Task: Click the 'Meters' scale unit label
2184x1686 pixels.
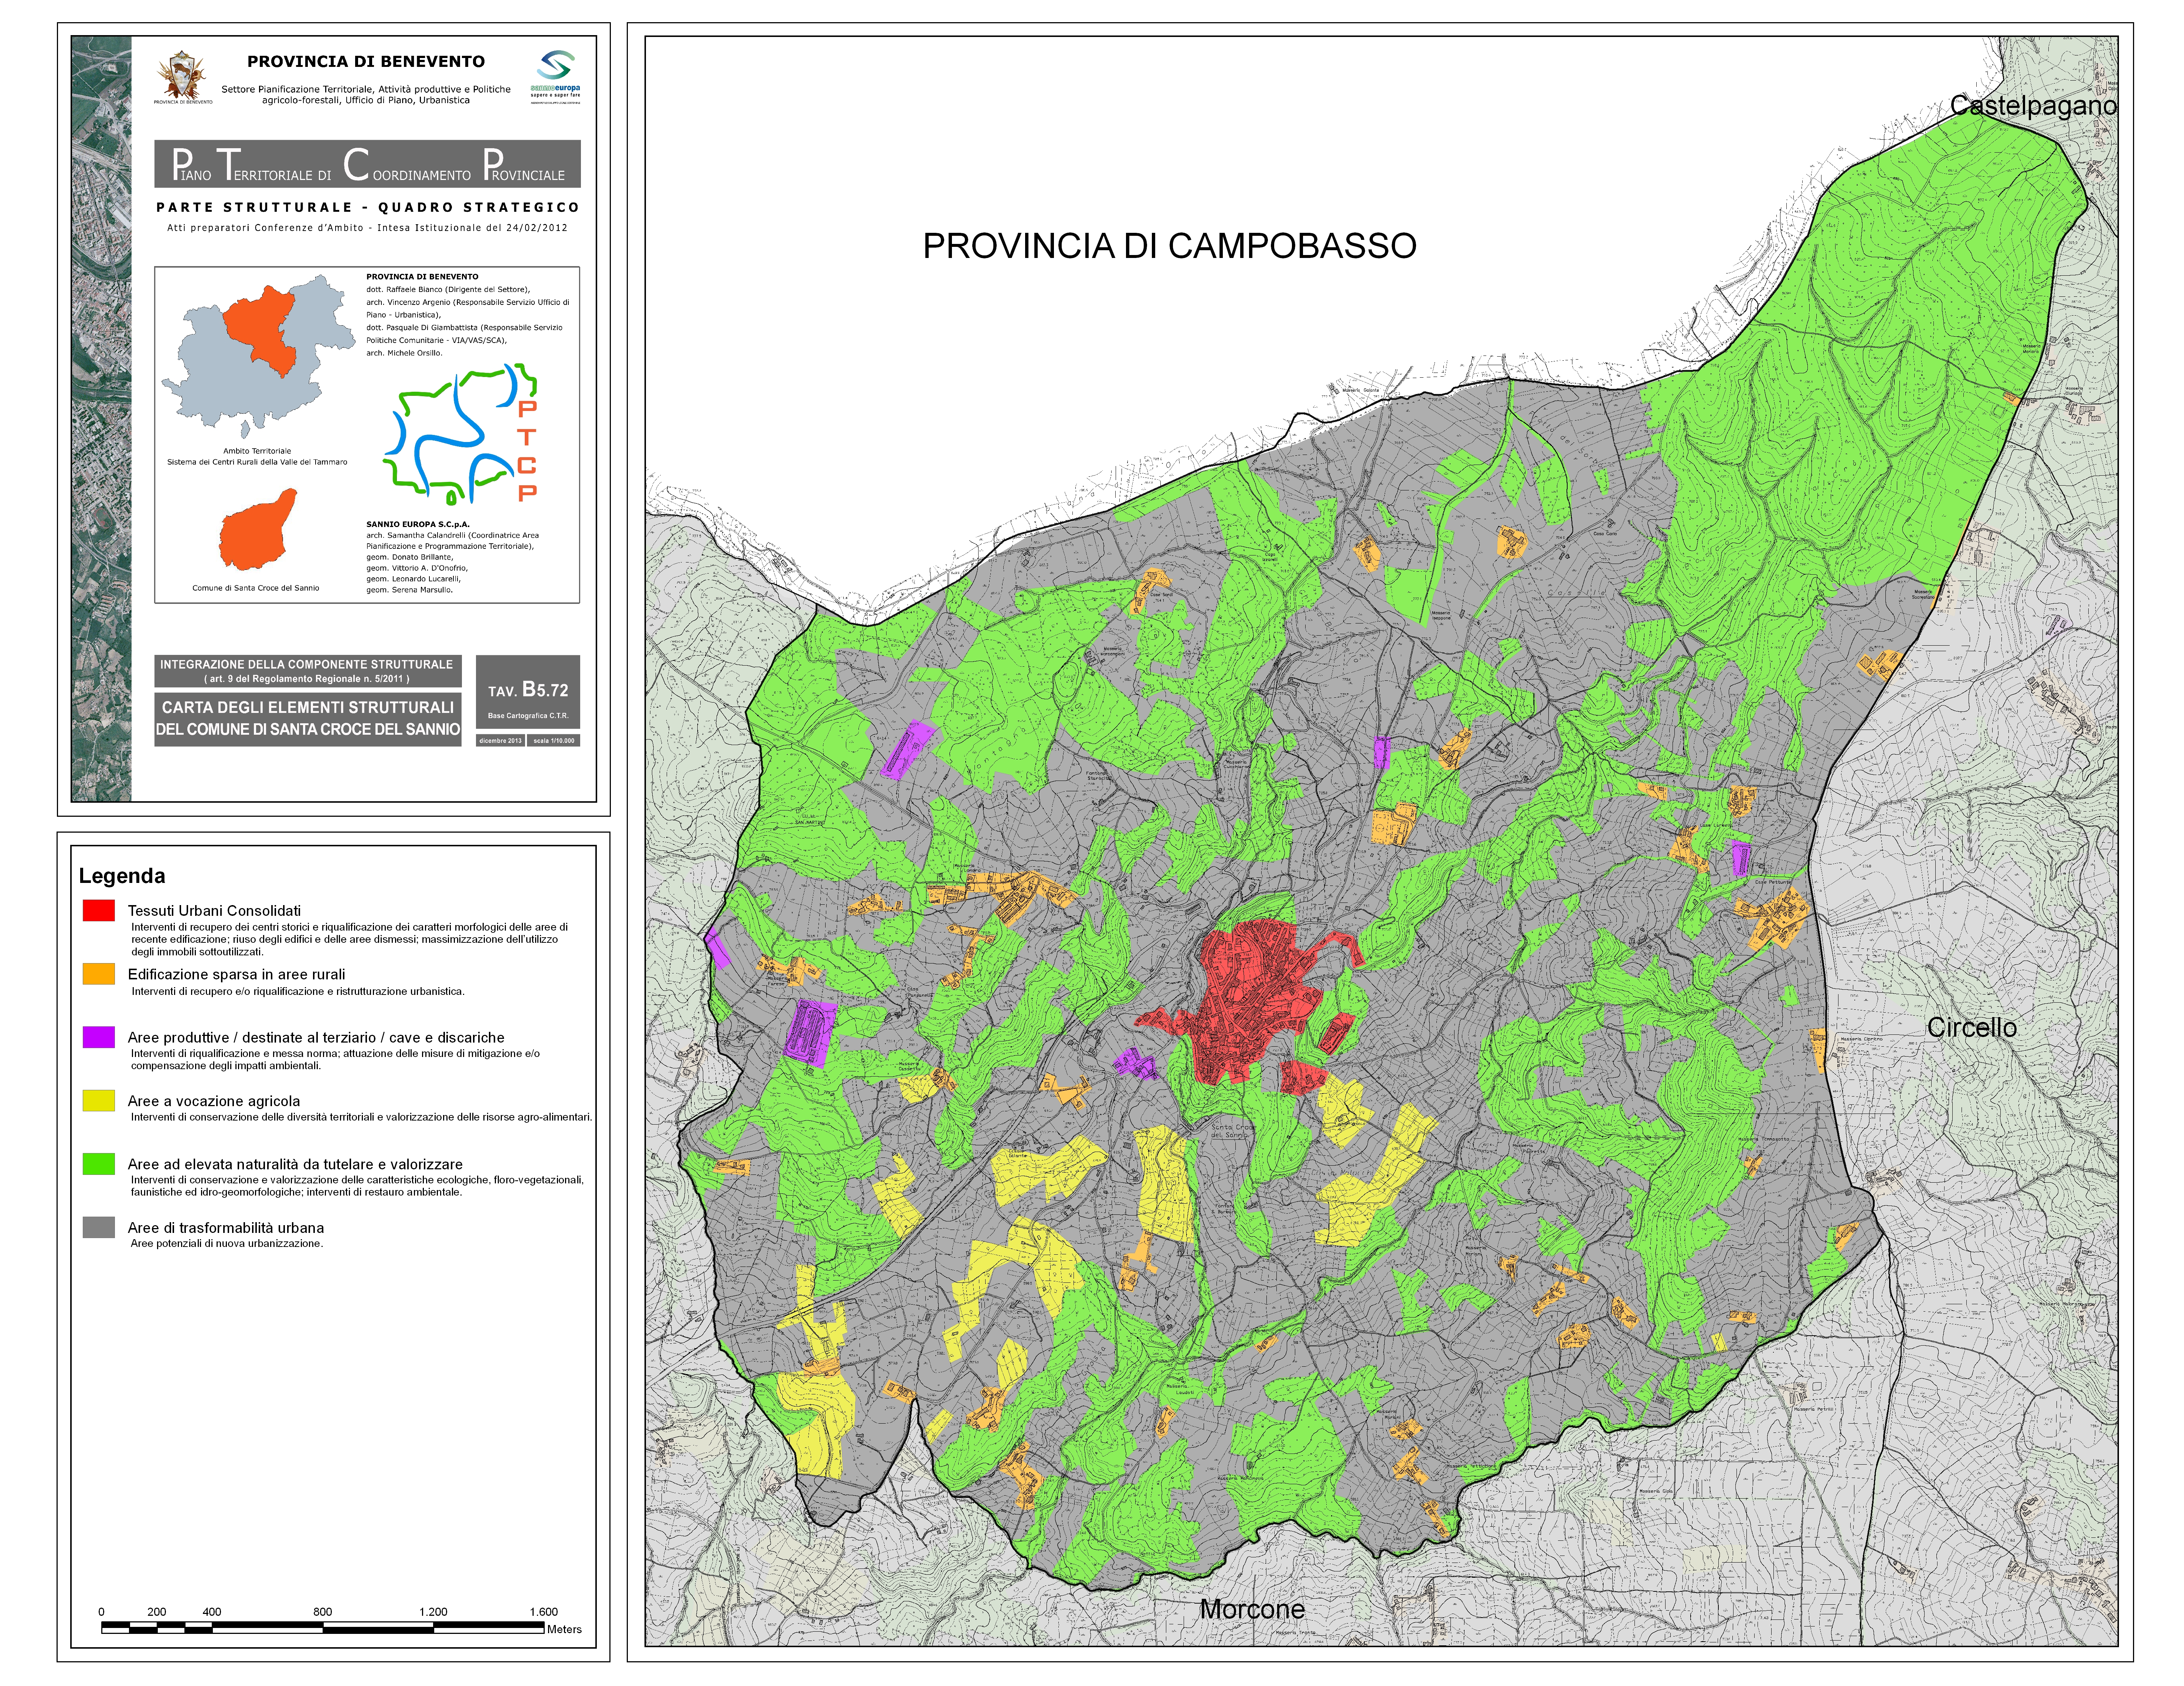Action: click(x=564, y=1629)
